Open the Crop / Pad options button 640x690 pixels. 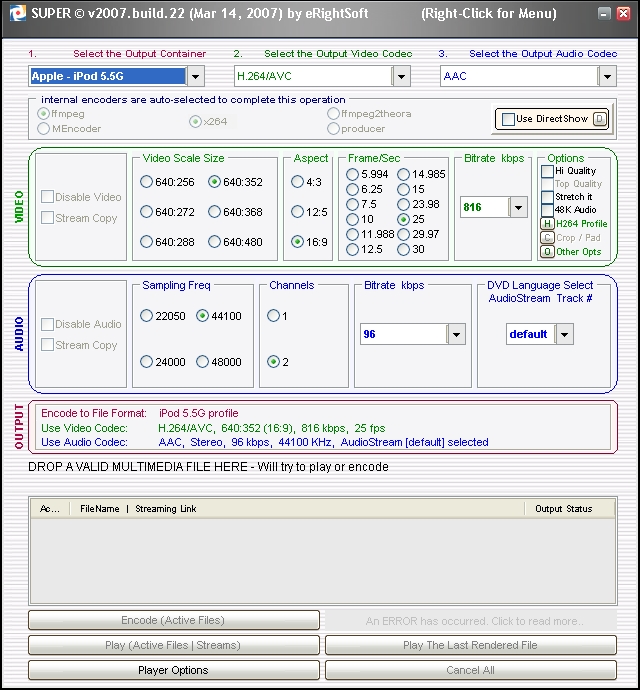click(x=547, y=238)
